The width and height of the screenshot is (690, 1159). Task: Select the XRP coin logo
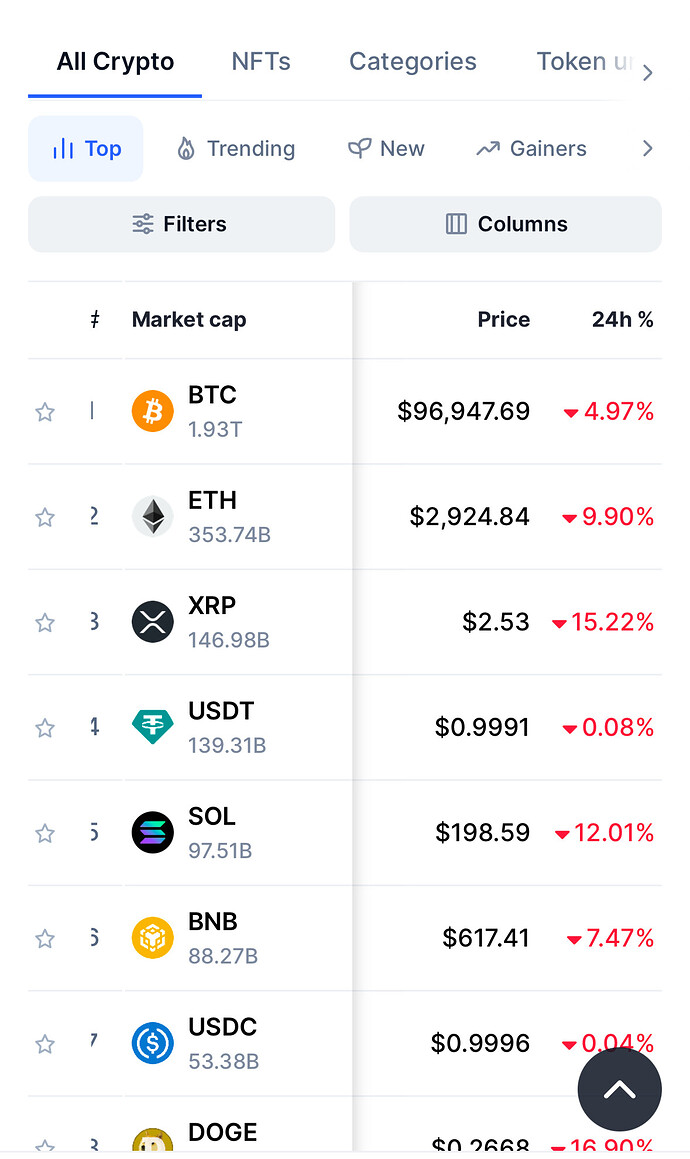[152, 622]
